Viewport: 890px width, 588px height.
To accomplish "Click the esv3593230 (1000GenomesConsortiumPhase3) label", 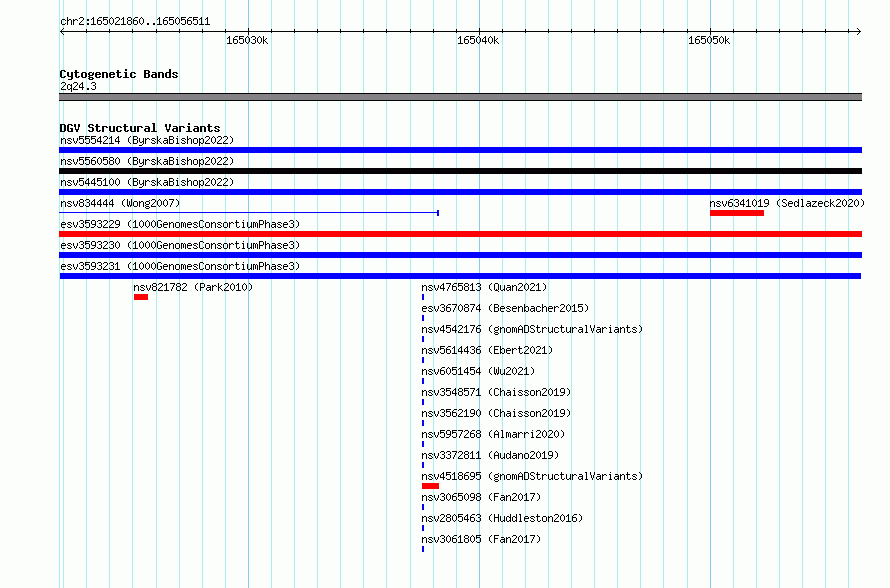I will (180, 245).
